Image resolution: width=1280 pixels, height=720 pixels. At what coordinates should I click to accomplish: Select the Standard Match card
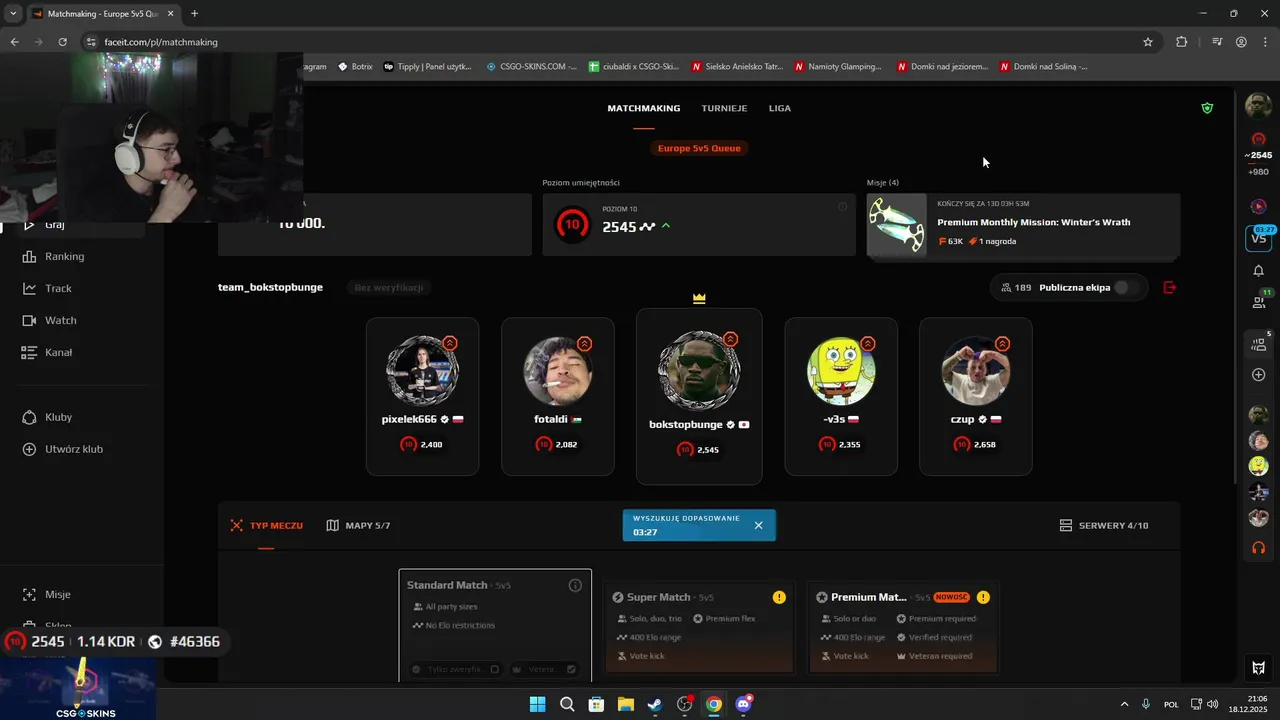(495, 626)
